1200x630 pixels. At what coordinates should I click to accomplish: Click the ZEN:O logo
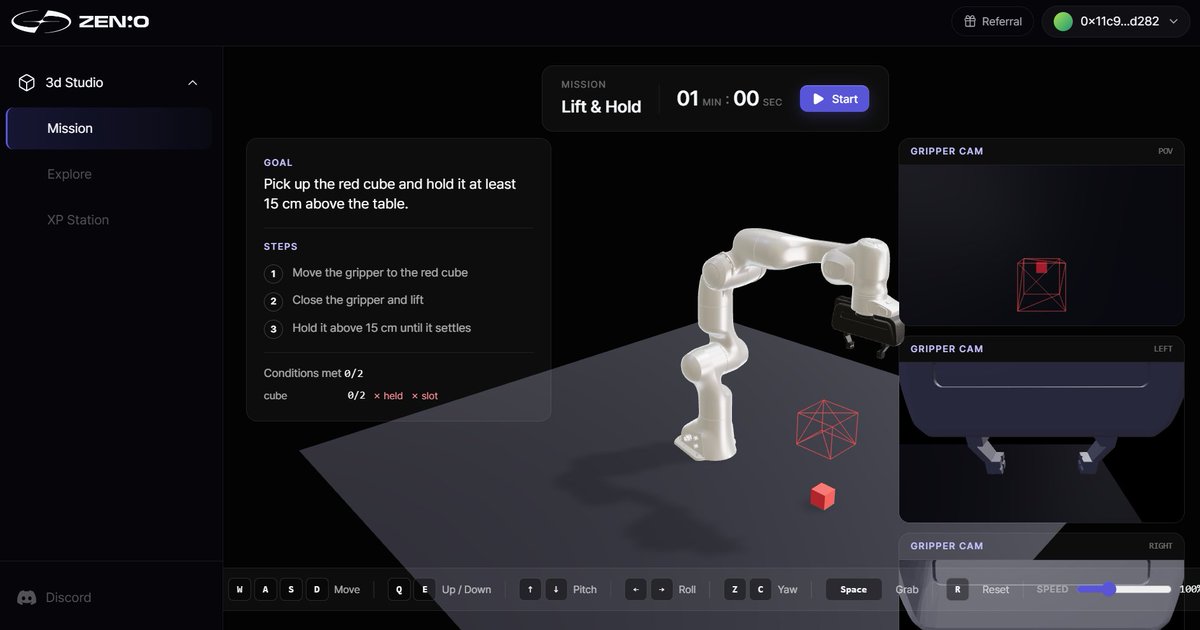point(81,21)
